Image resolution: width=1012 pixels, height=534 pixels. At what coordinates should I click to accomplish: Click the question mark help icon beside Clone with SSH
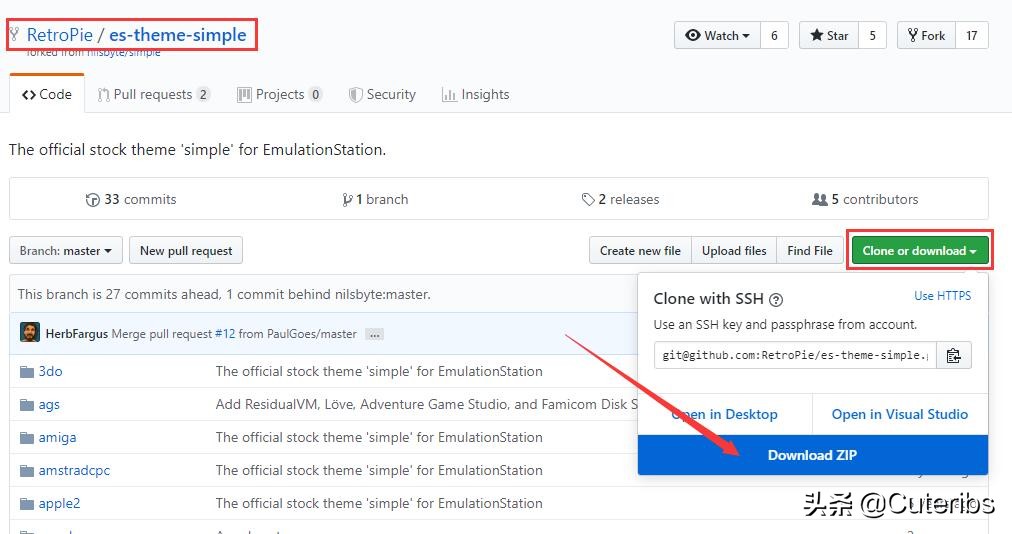click(x=776, y=299)
